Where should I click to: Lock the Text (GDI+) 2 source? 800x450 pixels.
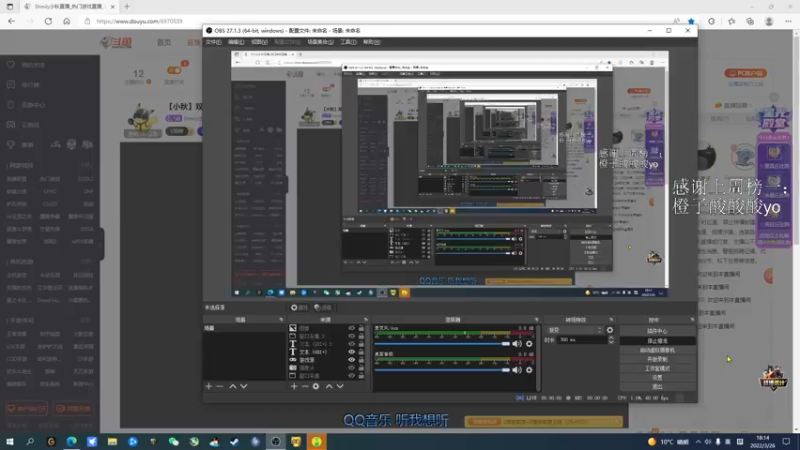click(x=361, y=344)
